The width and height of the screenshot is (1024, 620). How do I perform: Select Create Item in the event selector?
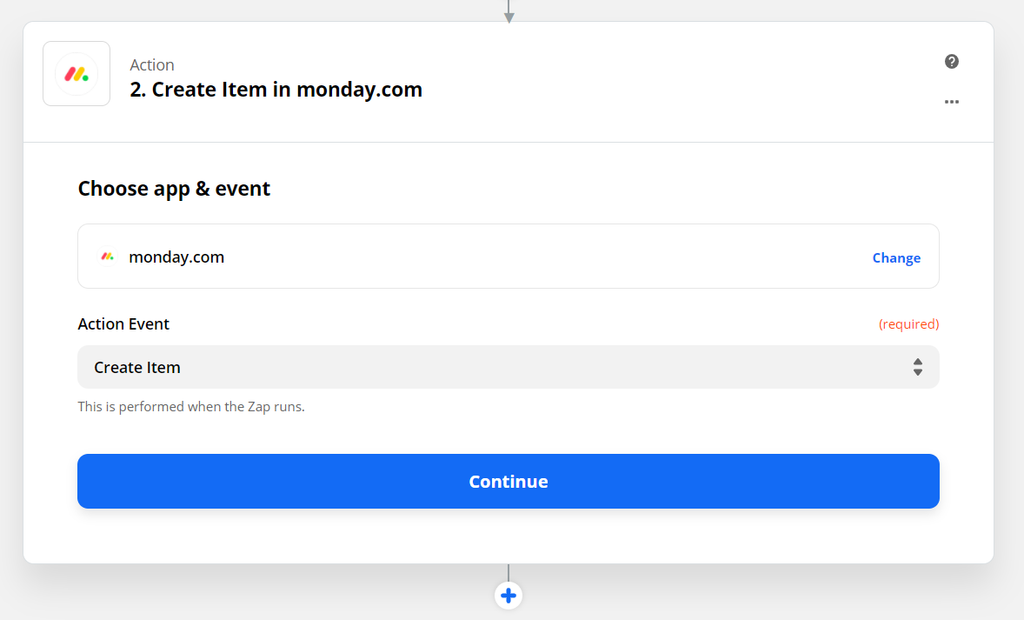pos(137,367)
